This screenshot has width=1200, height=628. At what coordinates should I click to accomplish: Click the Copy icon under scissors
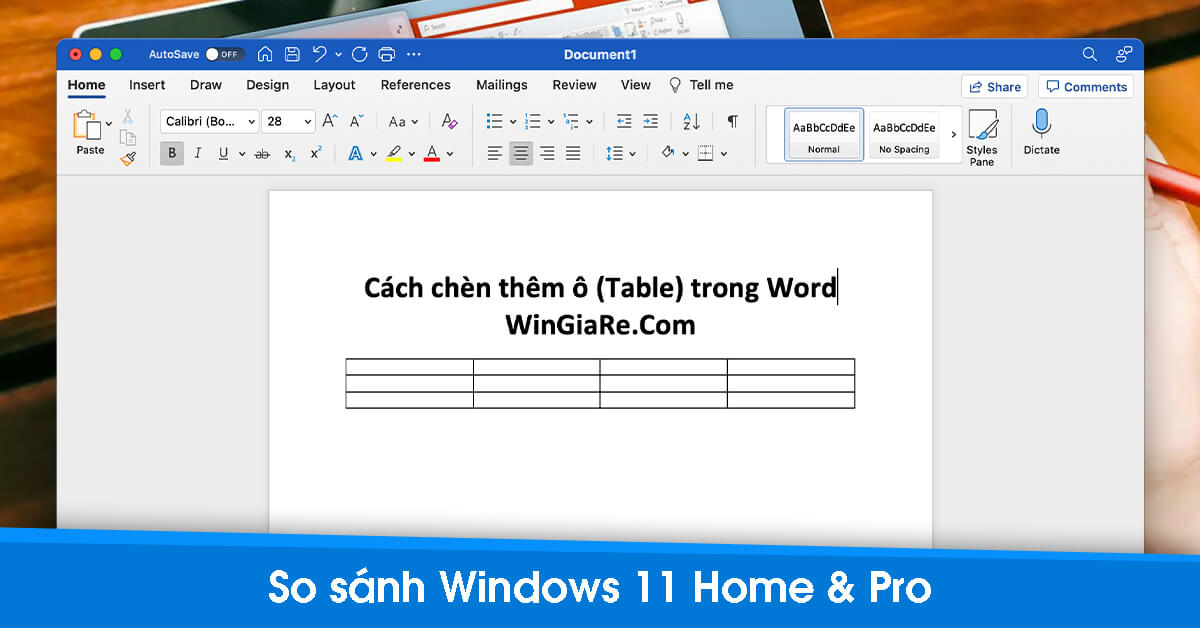coord(128,138)
